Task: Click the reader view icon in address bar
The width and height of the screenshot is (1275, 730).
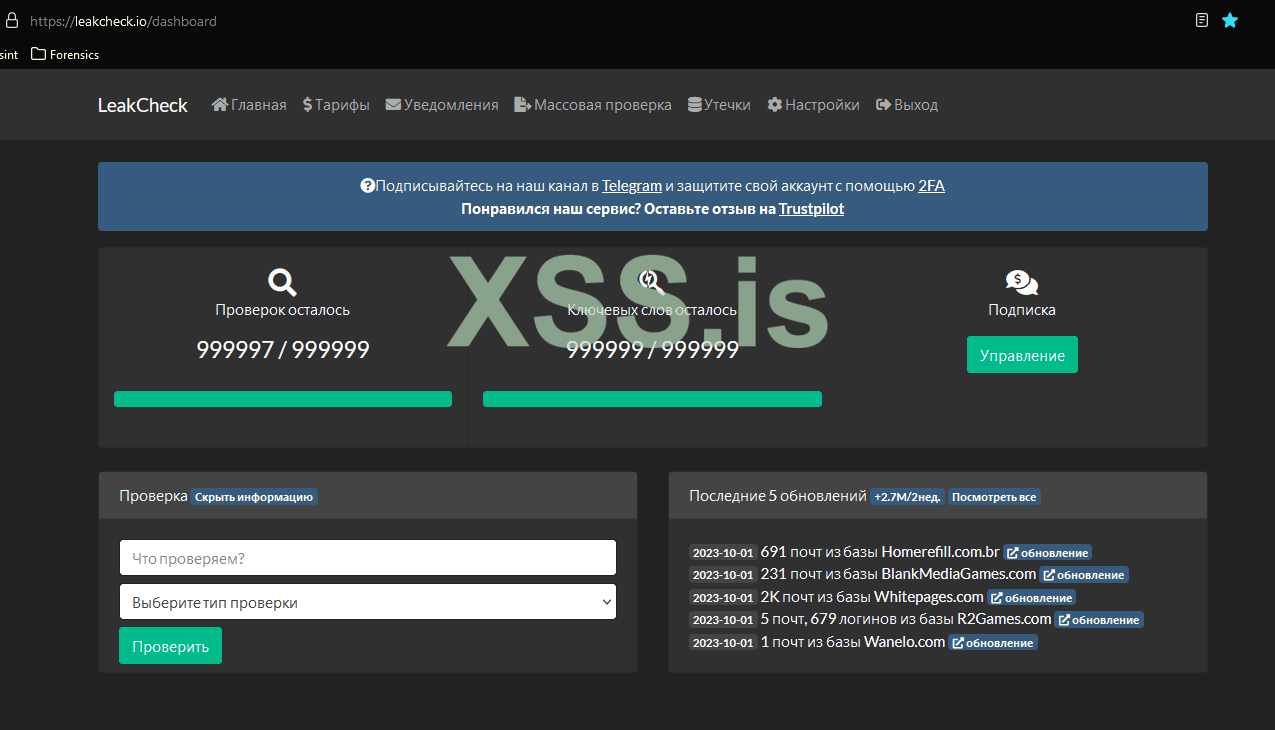Action: [x=1202, y=20]
